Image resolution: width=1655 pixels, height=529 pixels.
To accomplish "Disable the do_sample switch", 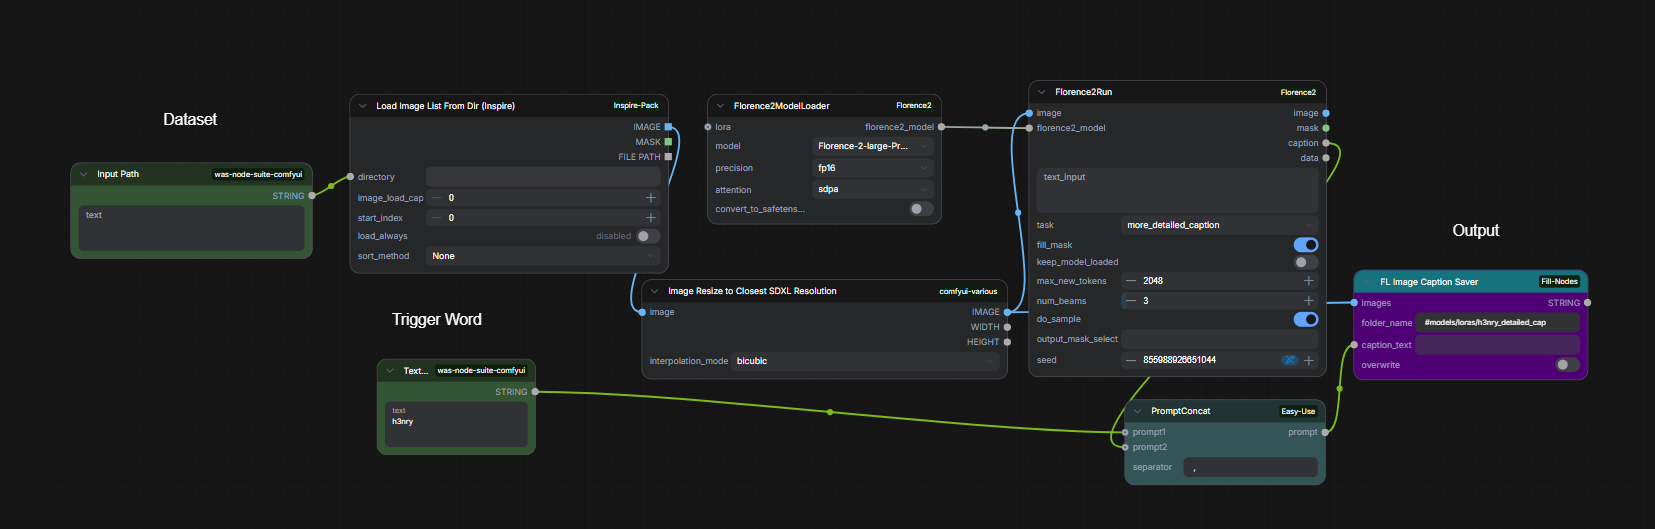I will click(x=1305, y=319).
